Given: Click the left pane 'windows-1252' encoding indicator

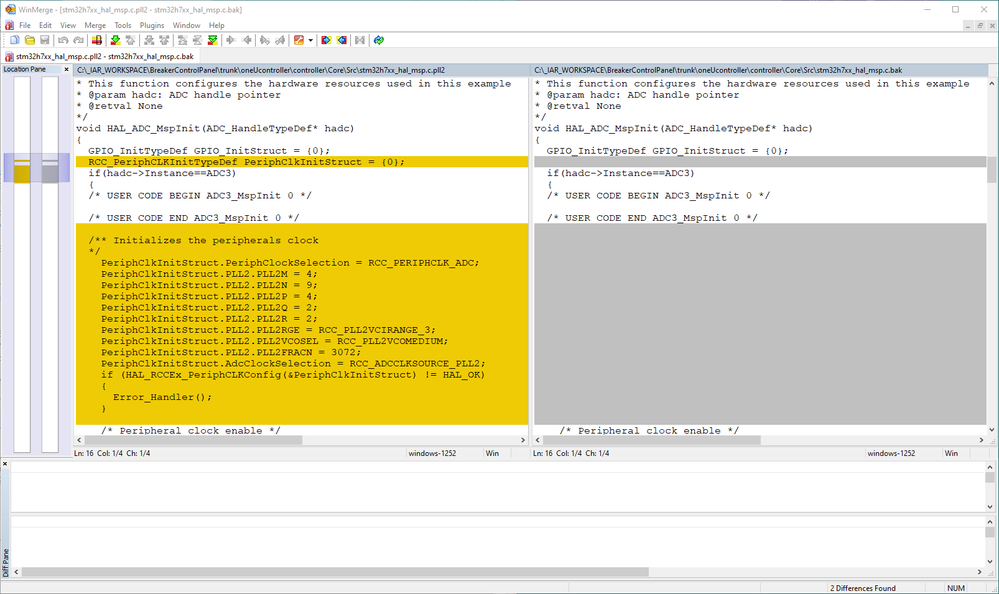Looking at the screenshot, I should 433,453.
